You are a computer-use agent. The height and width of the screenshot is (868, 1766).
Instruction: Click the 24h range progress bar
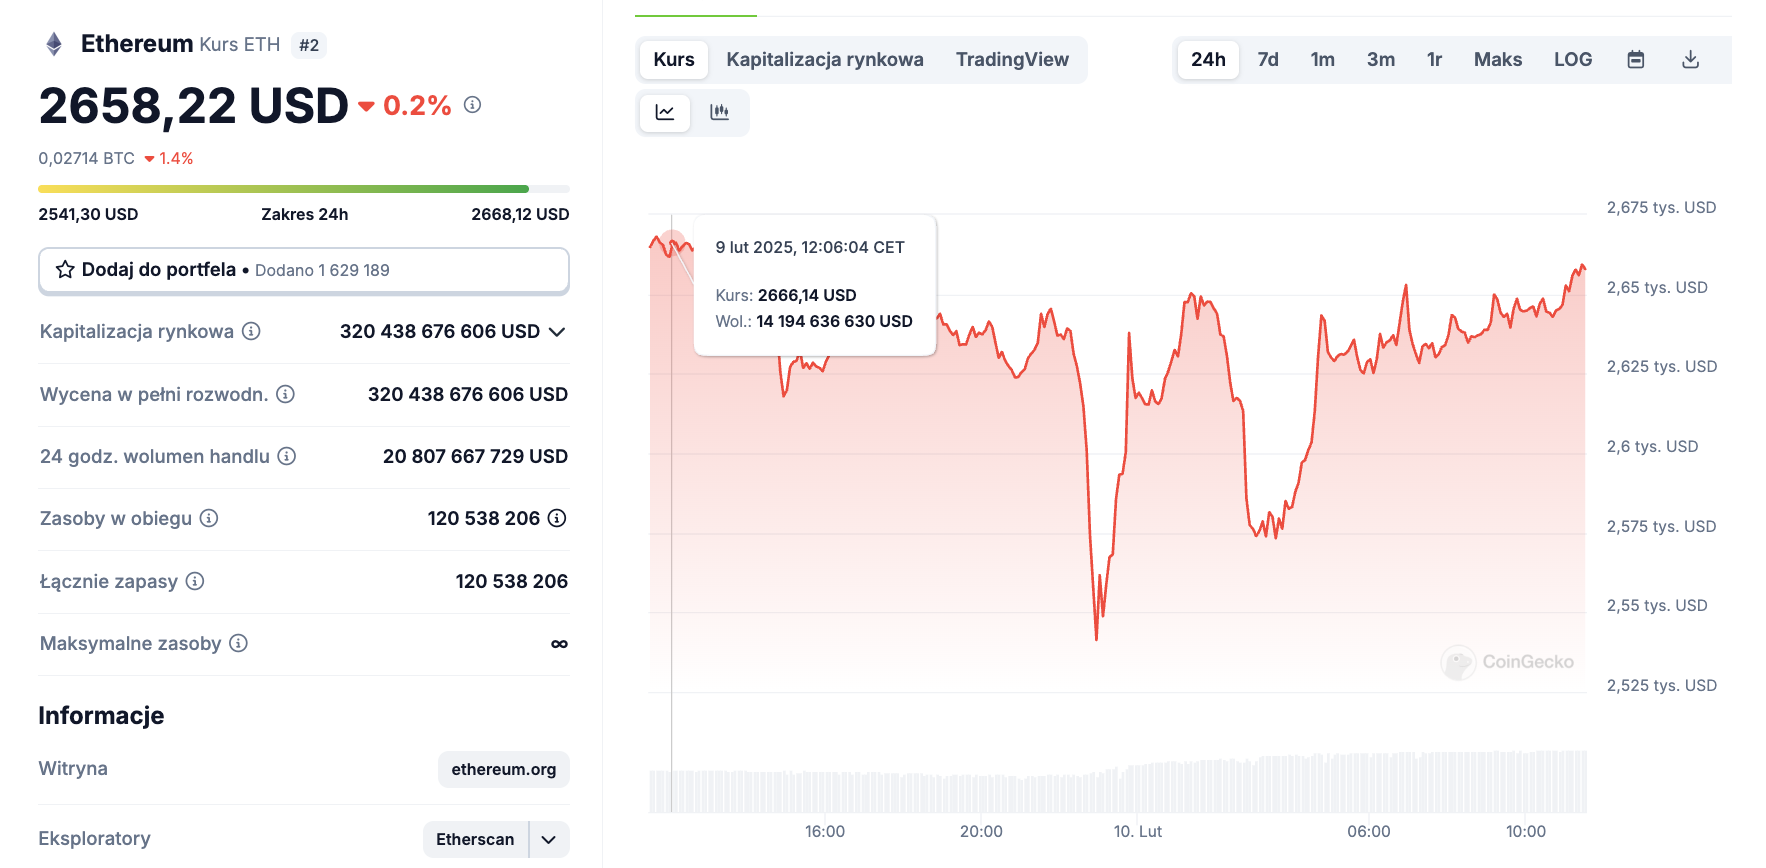tap(304, 189)
